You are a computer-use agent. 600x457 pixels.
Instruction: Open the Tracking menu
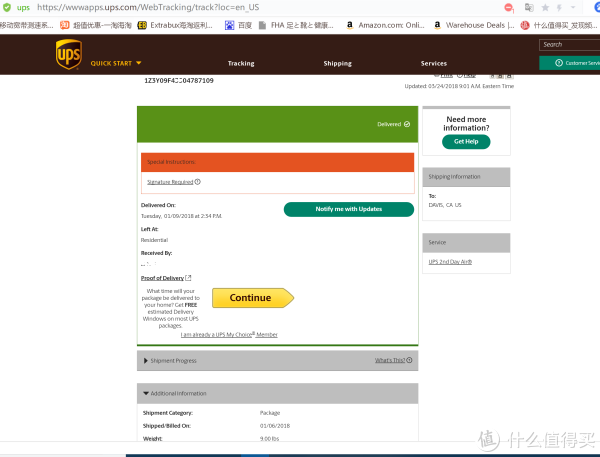tap(241, 63)
